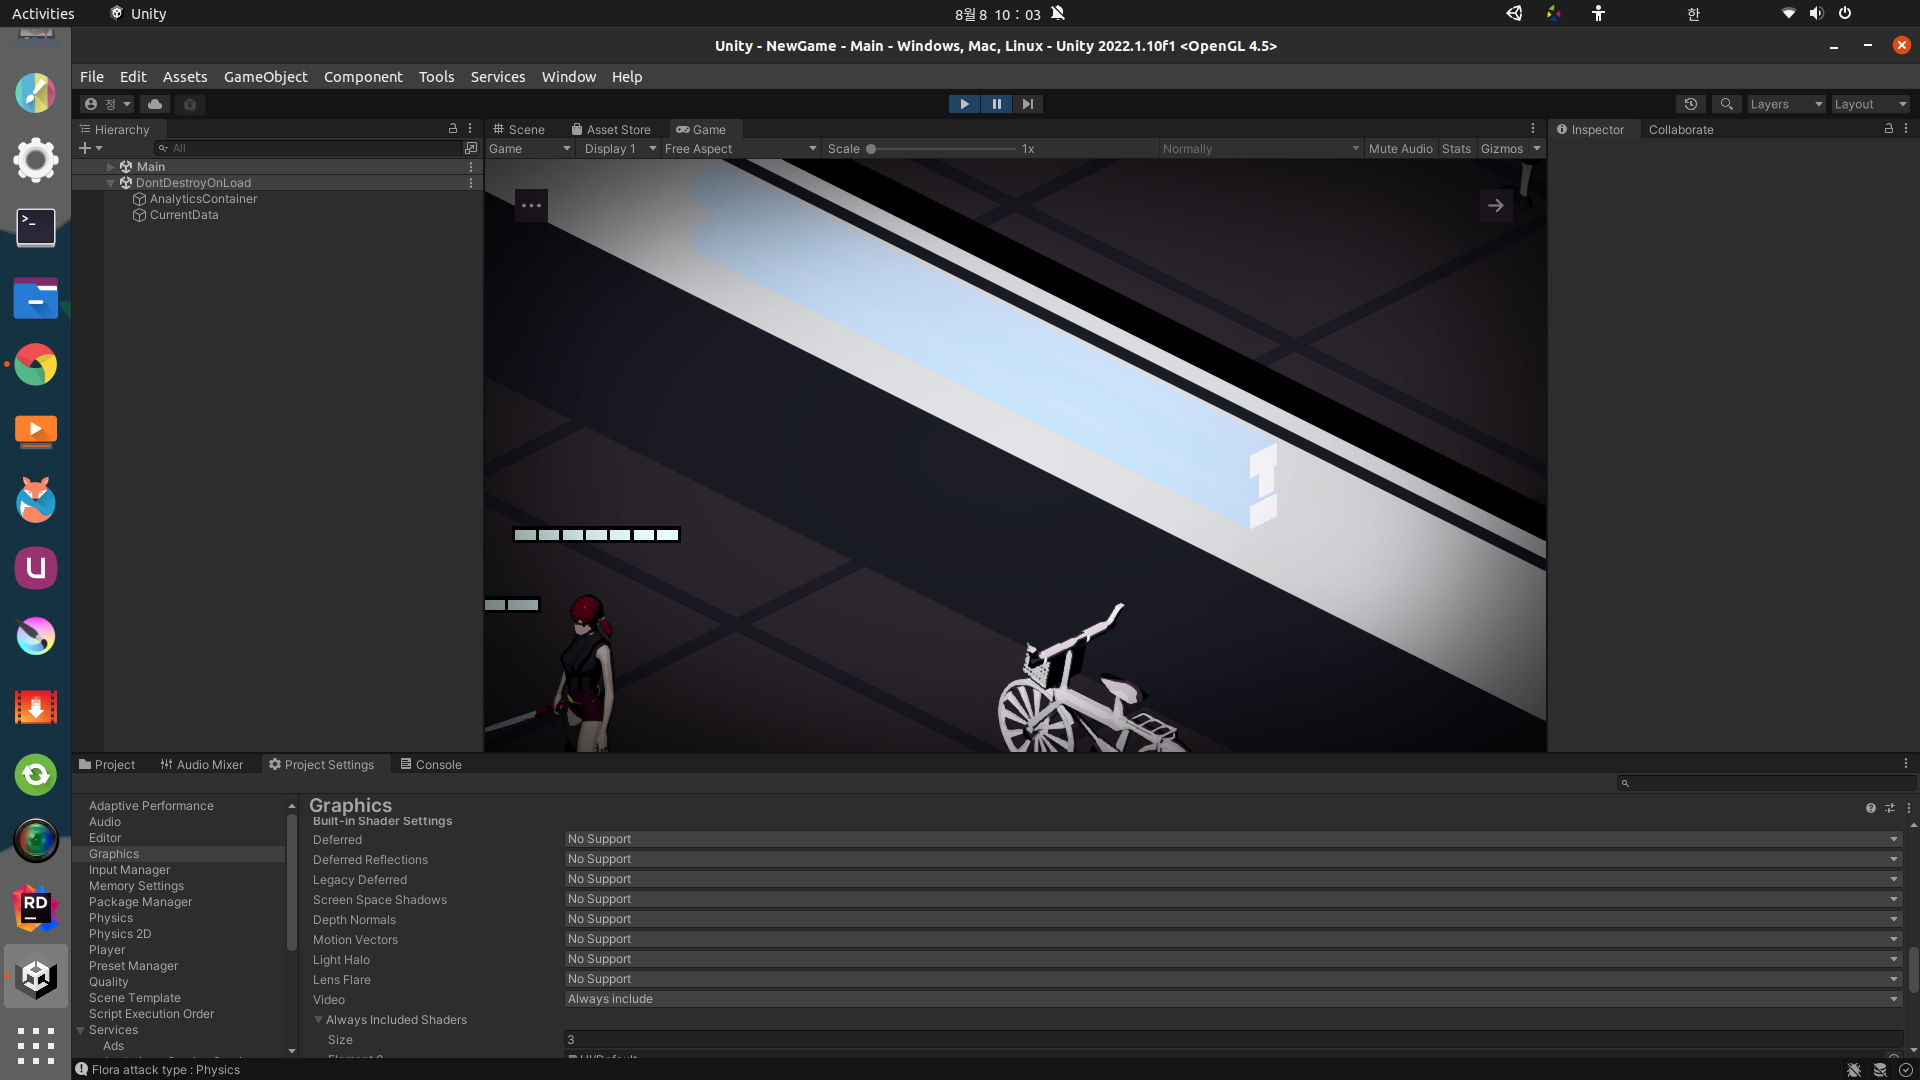Switch to the Console tab
This screenshot has height=1080, width=1920.
[x=431, y=765]
